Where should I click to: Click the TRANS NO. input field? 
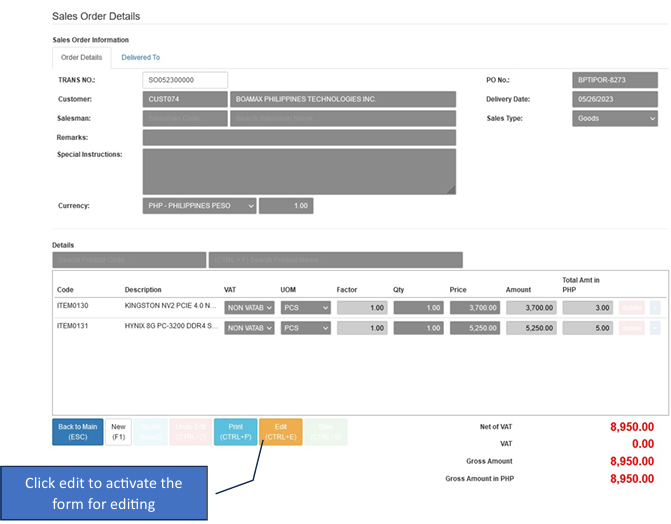(x=185, y=80)
